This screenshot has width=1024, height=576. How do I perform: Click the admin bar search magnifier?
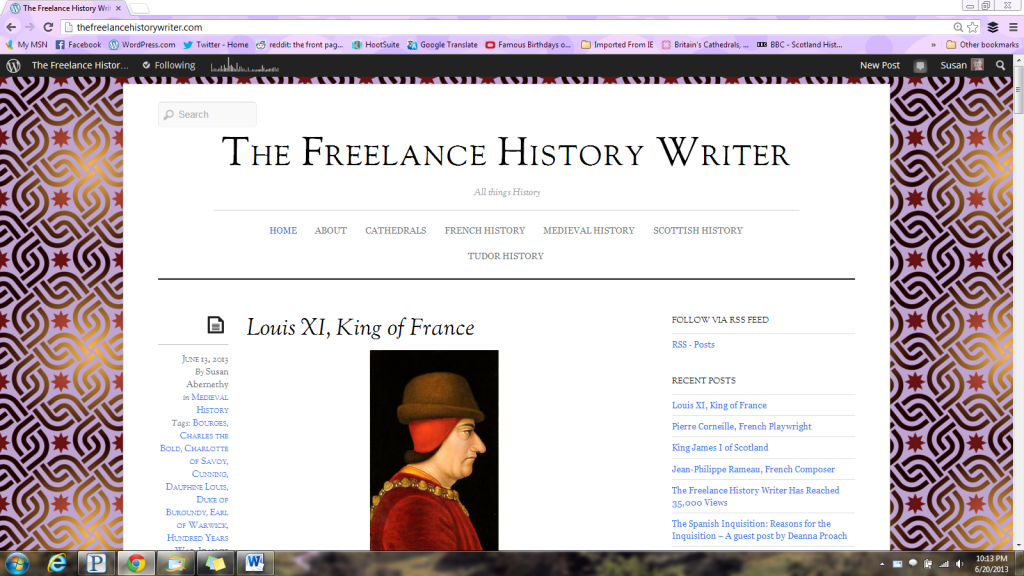click(1000, 65)
